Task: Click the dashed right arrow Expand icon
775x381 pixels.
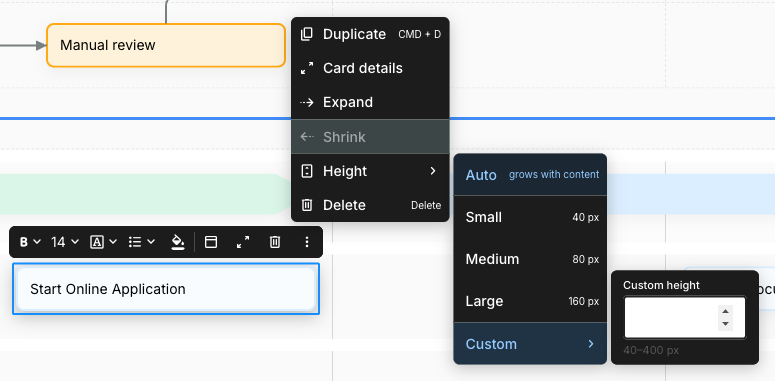Action: pos(307,102)
